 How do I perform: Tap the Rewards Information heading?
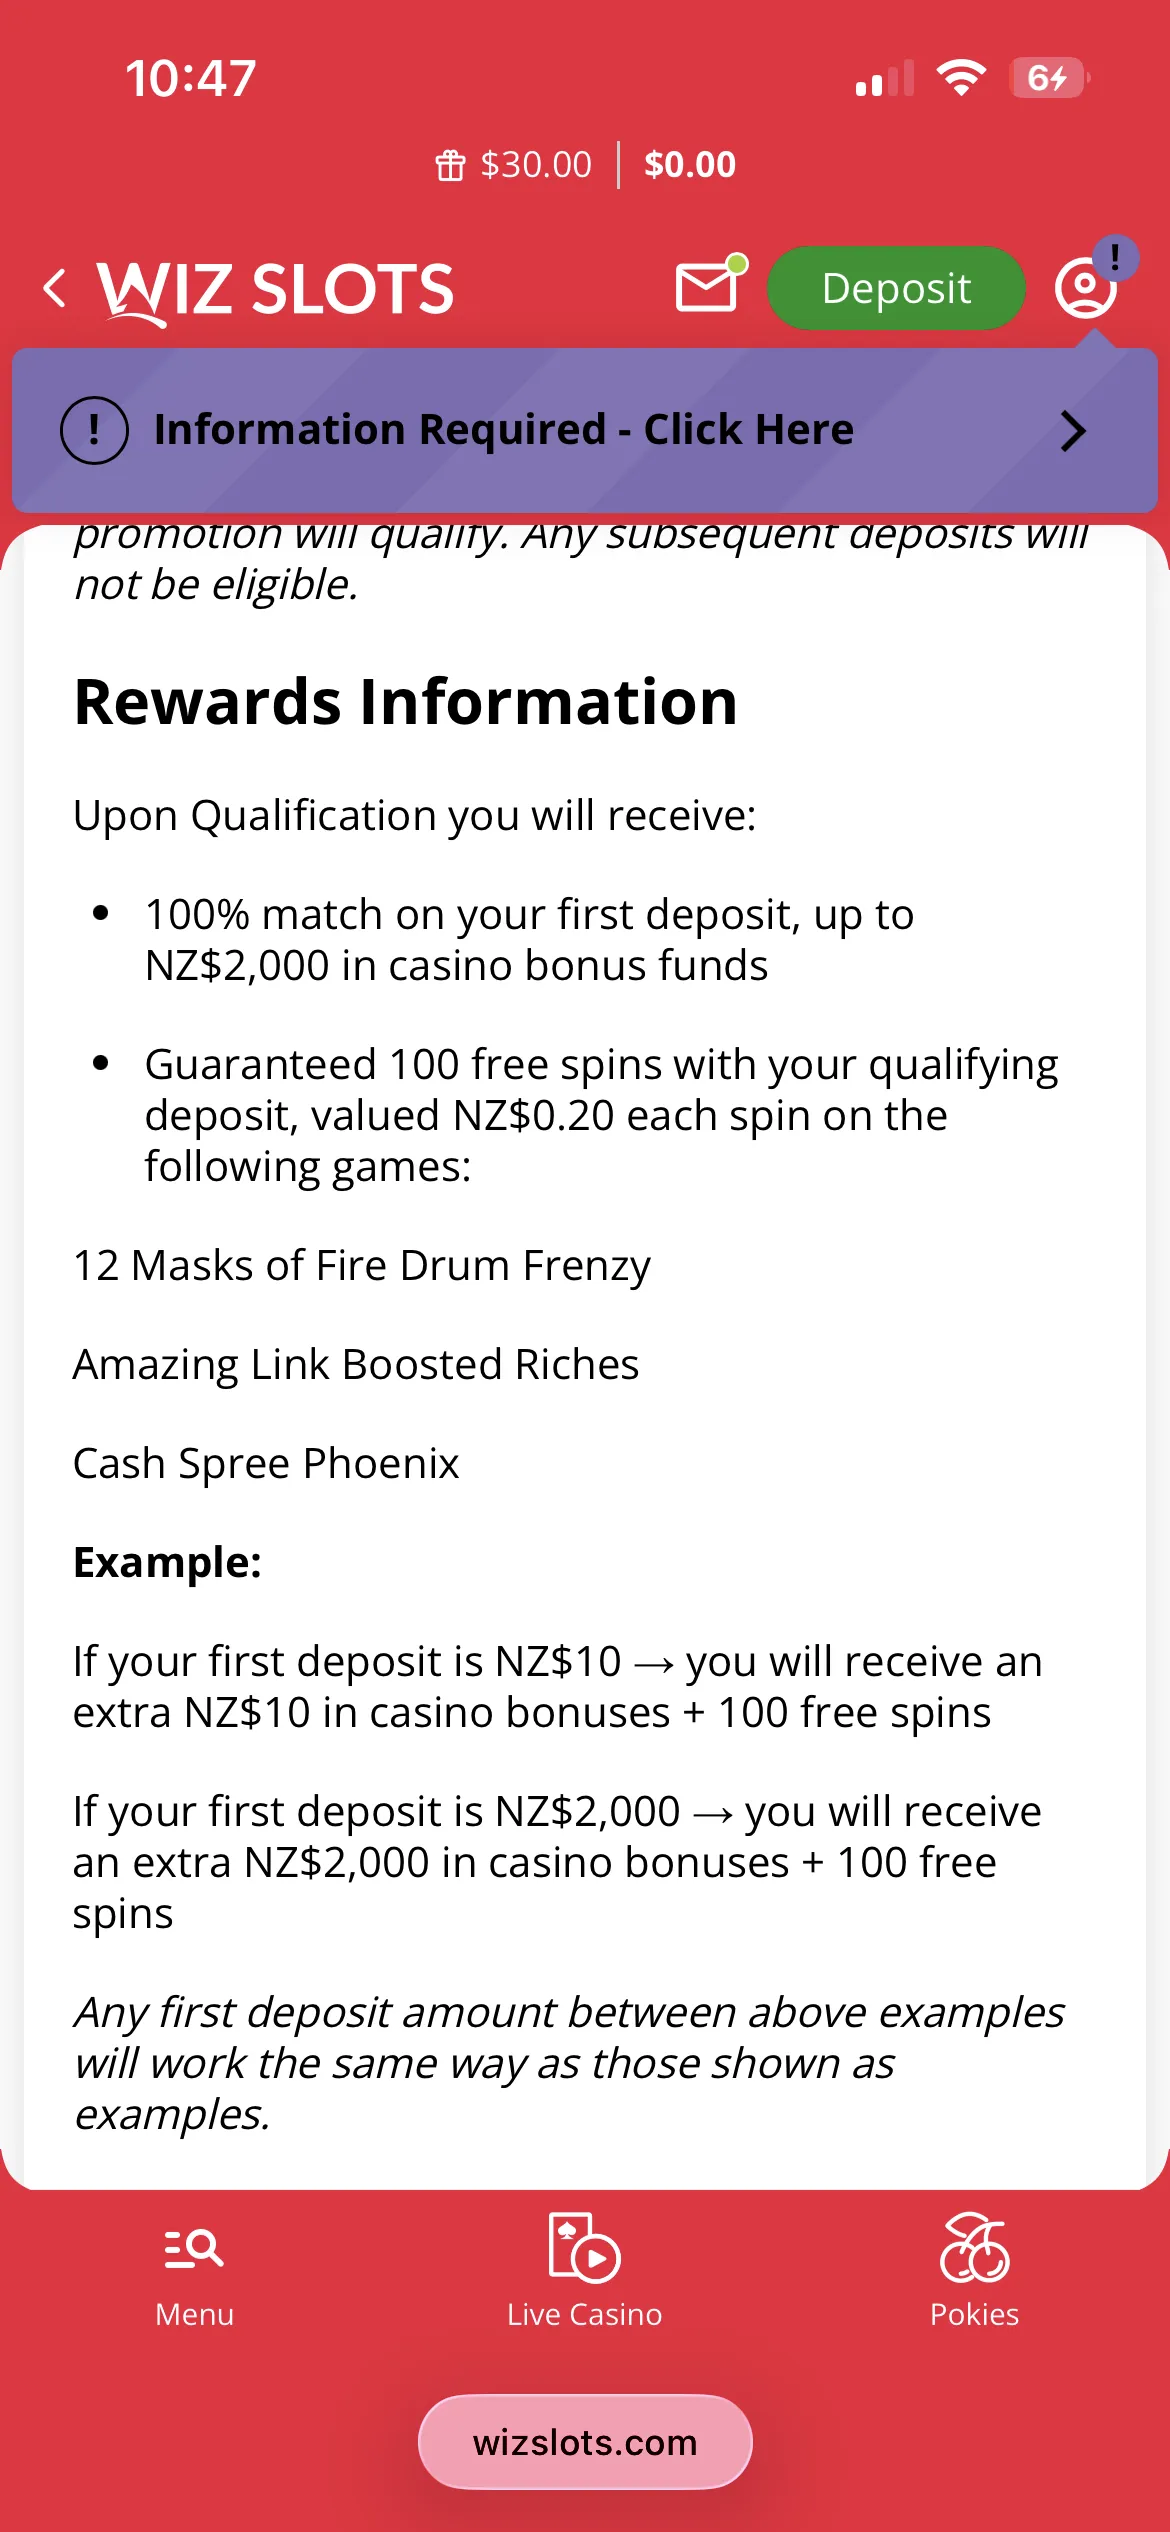click(x=406, y=701)
